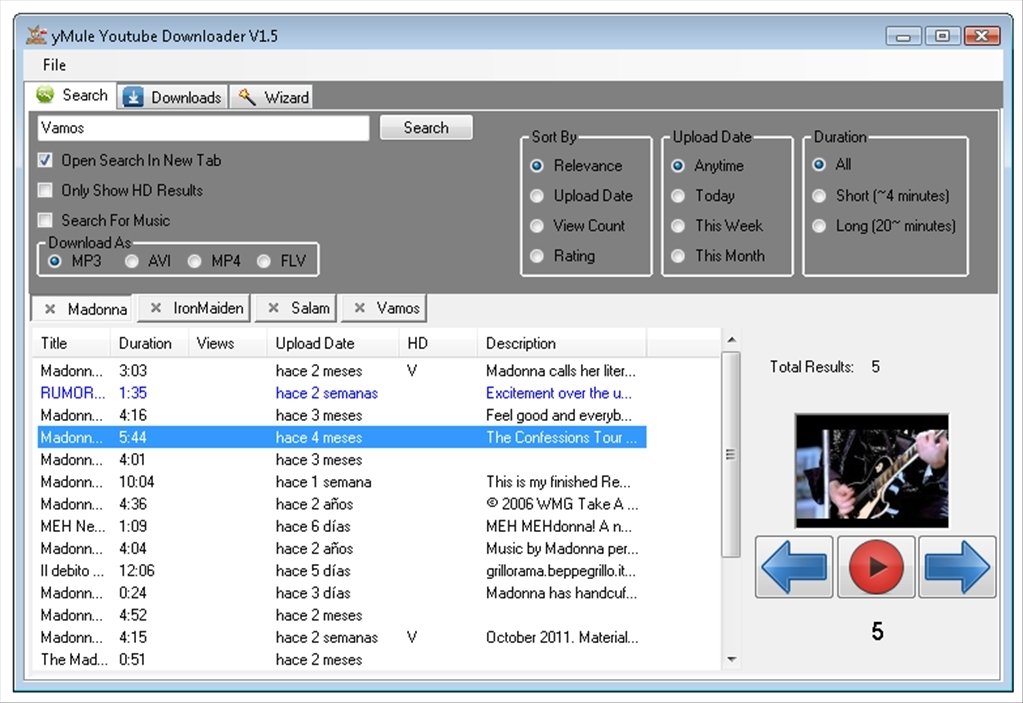Choose All durations

819,164
